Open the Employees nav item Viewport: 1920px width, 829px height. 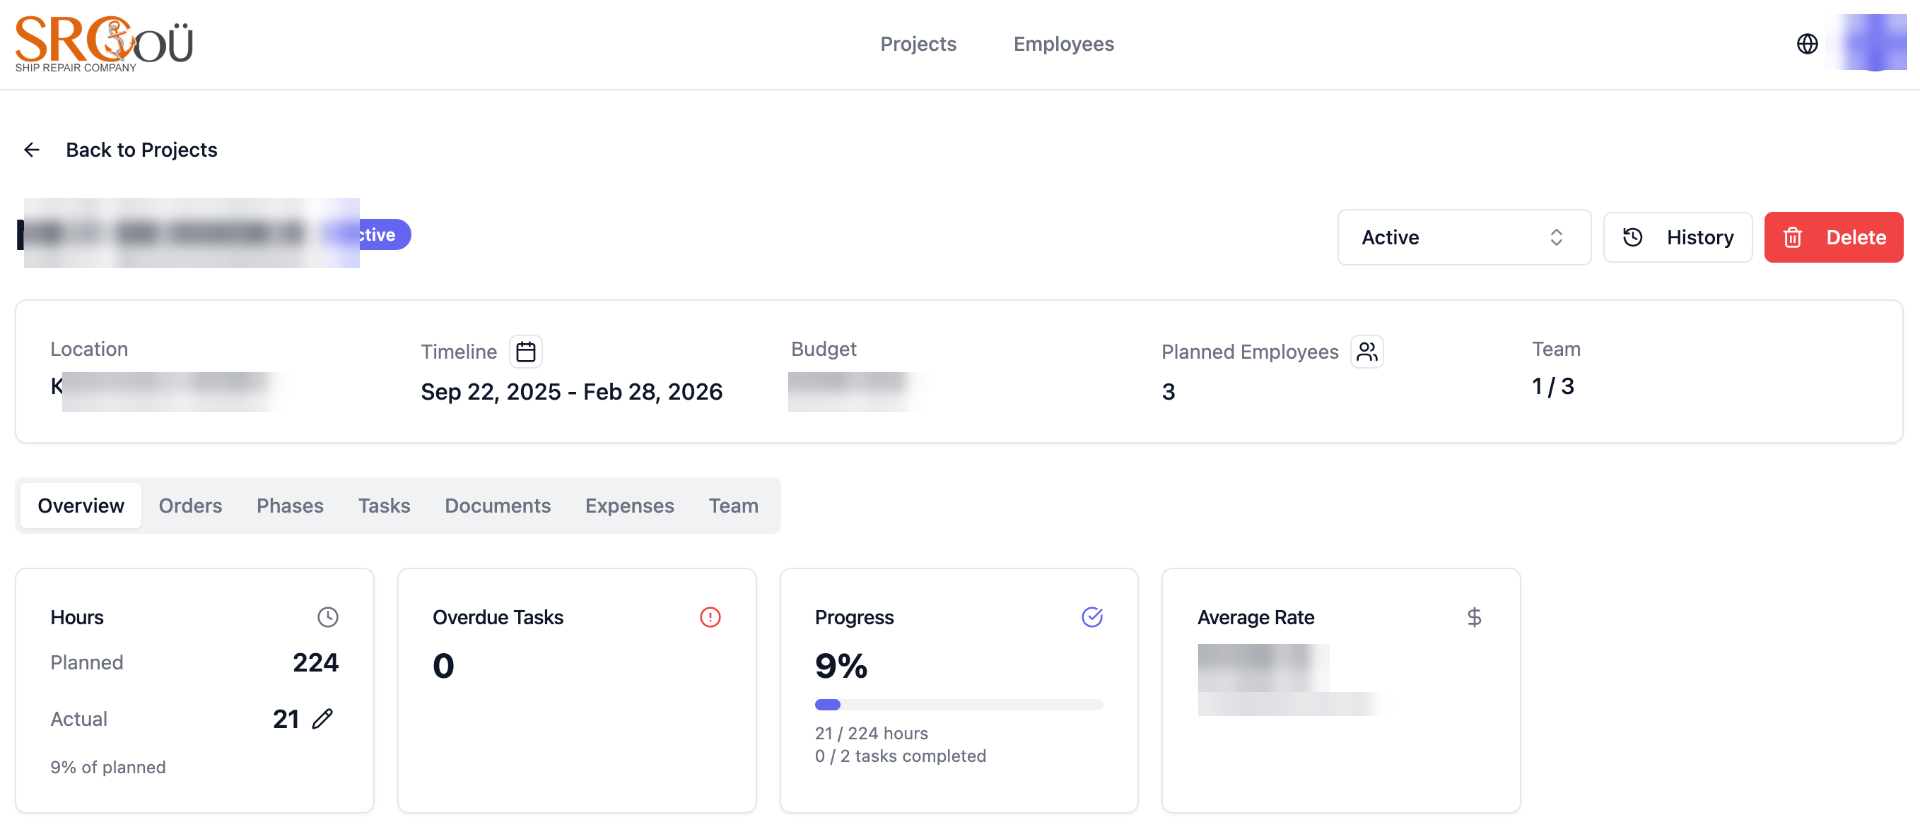(1064, 44)
